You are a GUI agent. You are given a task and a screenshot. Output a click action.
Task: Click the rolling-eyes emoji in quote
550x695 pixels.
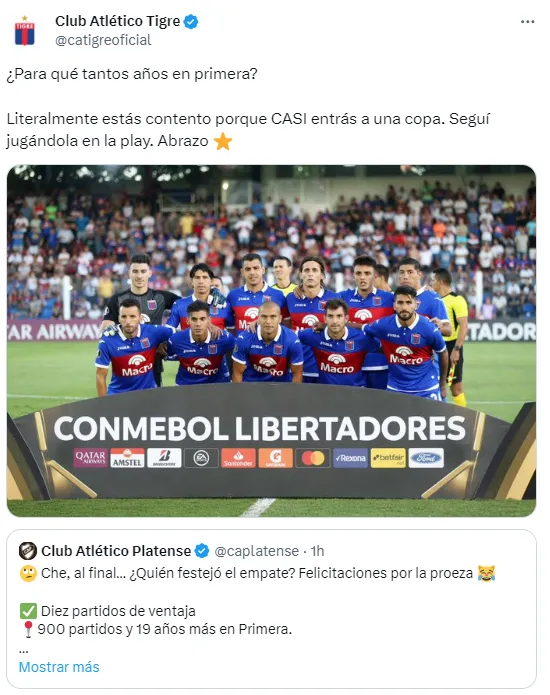click(x=28, y=574)
